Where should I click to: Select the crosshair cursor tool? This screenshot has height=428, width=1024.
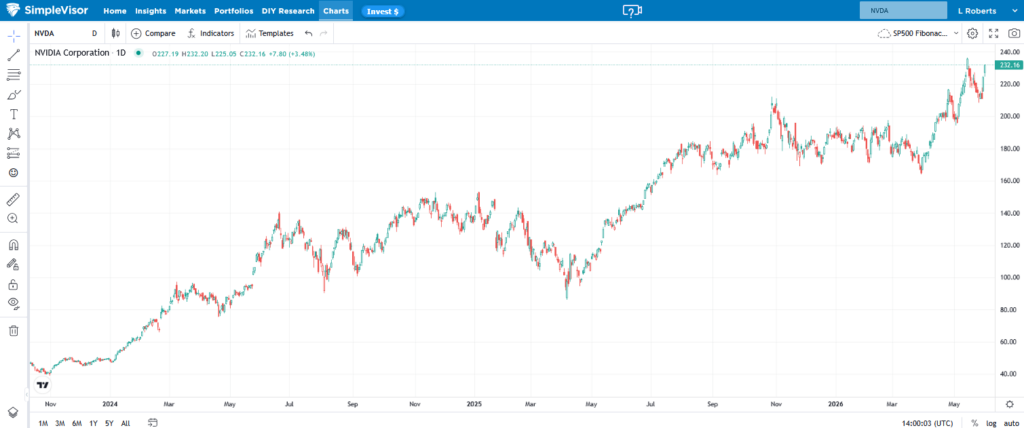(x=13, y=36)
